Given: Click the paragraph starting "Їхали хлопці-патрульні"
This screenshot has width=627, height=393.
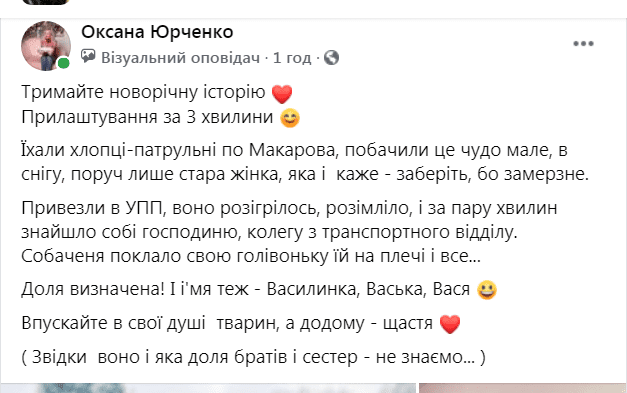Looking at the screenshot, I should pos(305,162).
